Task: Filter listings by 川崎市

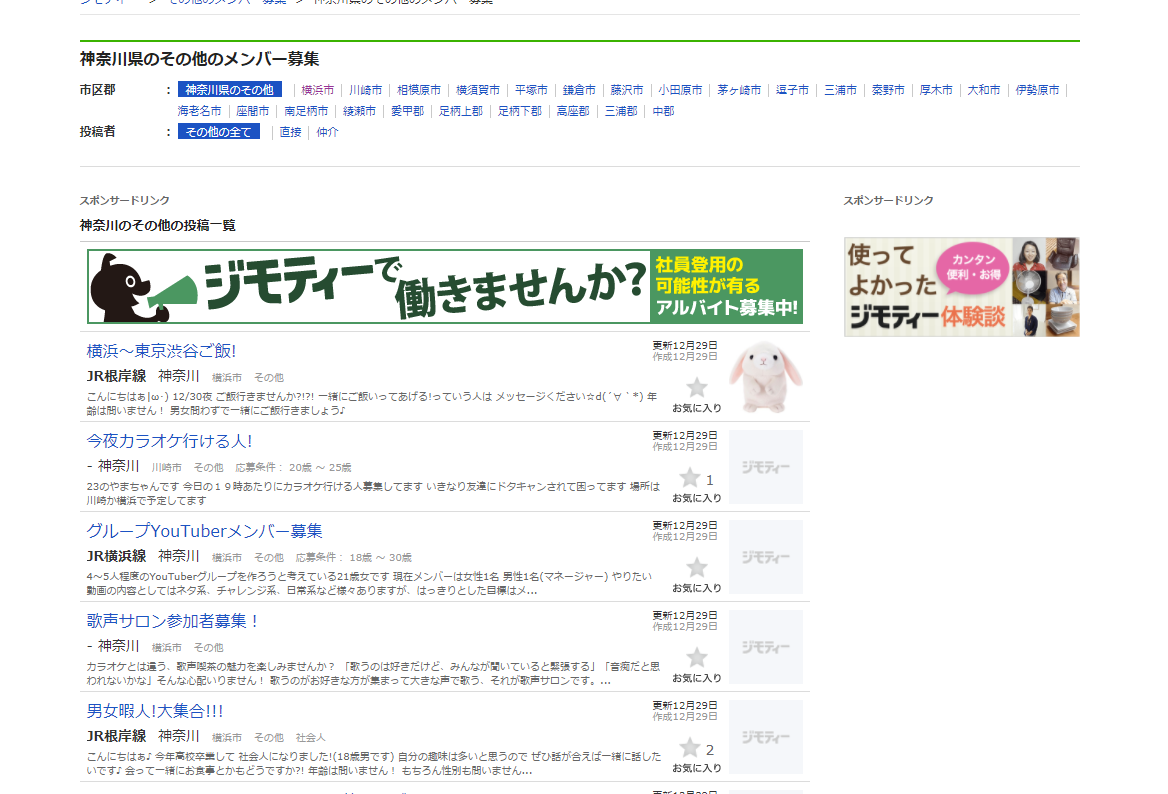Action: (365, 90)
